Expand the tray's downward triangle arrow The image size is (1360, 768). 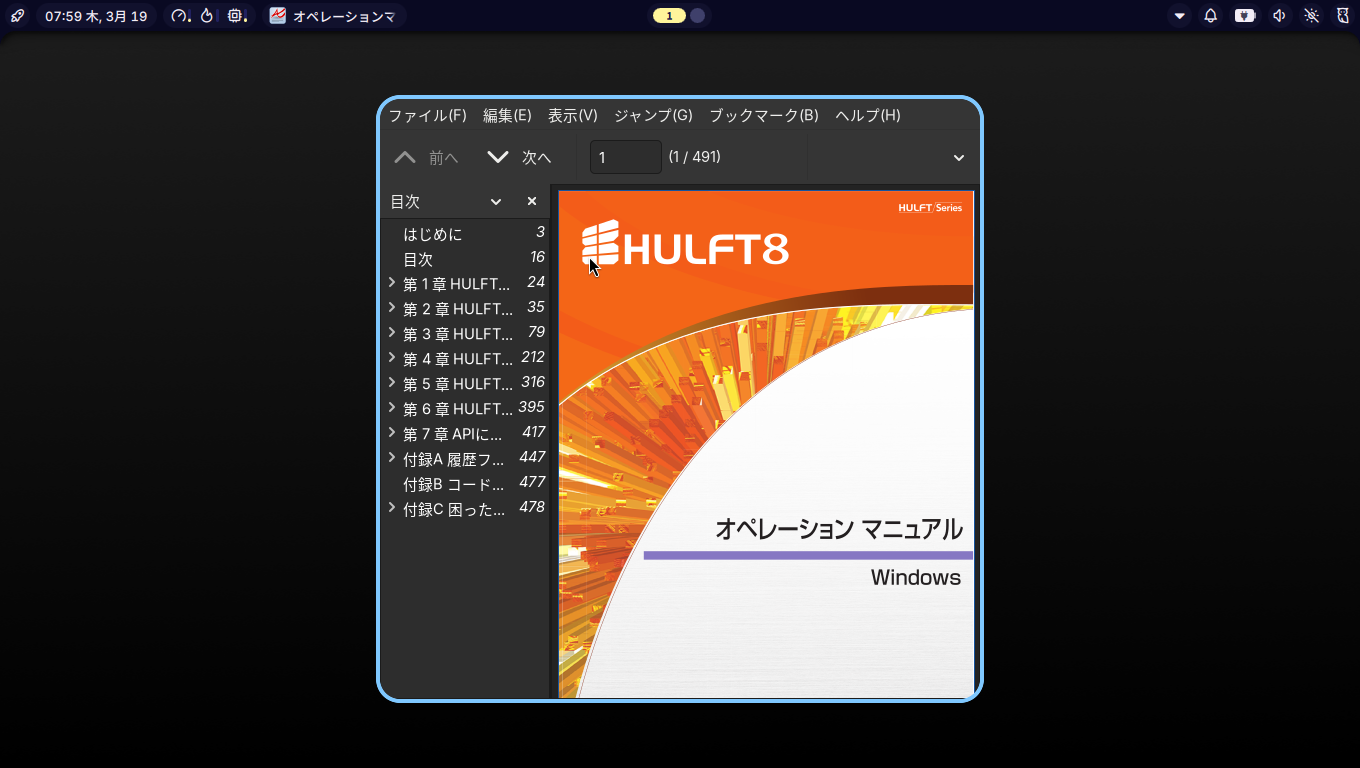coord(1180,16)
